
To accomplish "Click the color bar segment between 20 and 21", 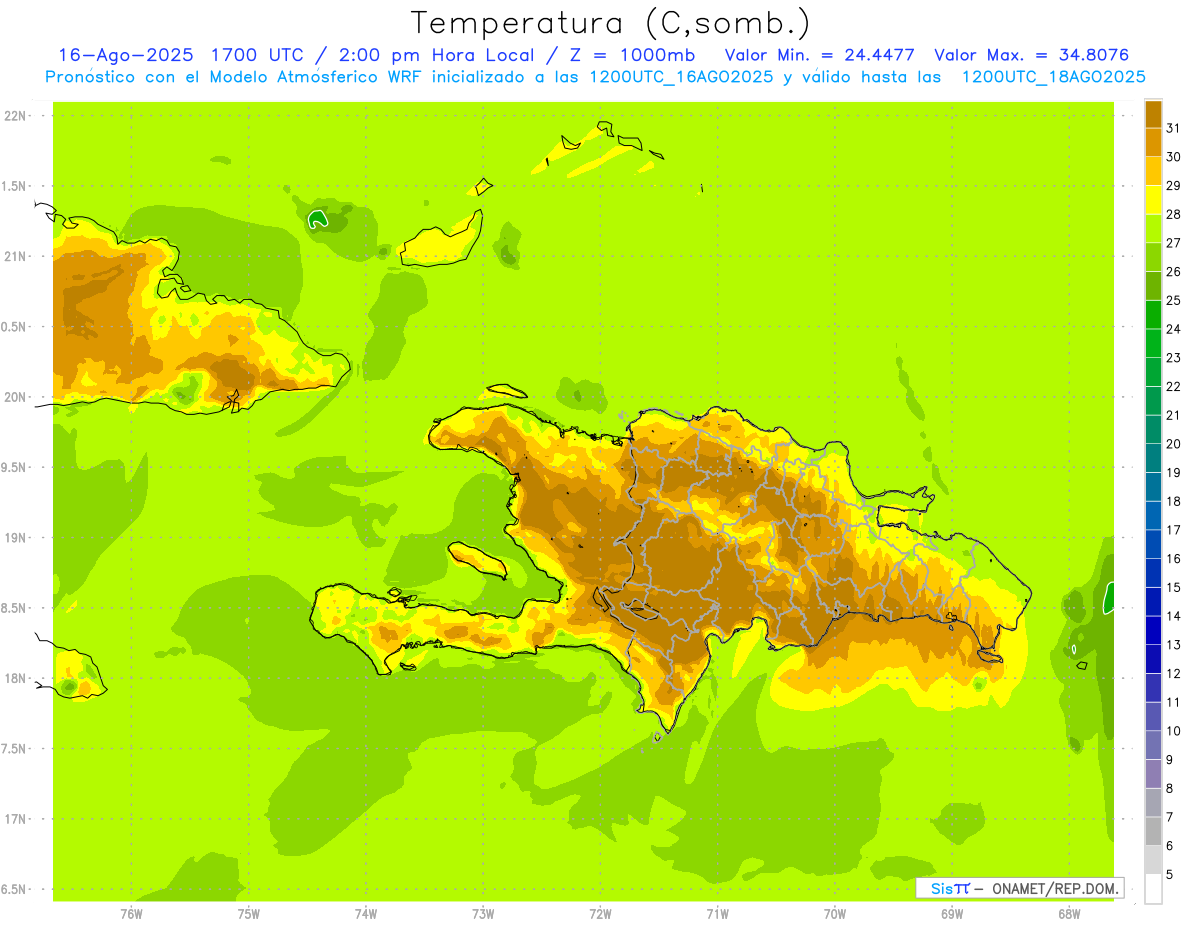I will point(1153,429).
